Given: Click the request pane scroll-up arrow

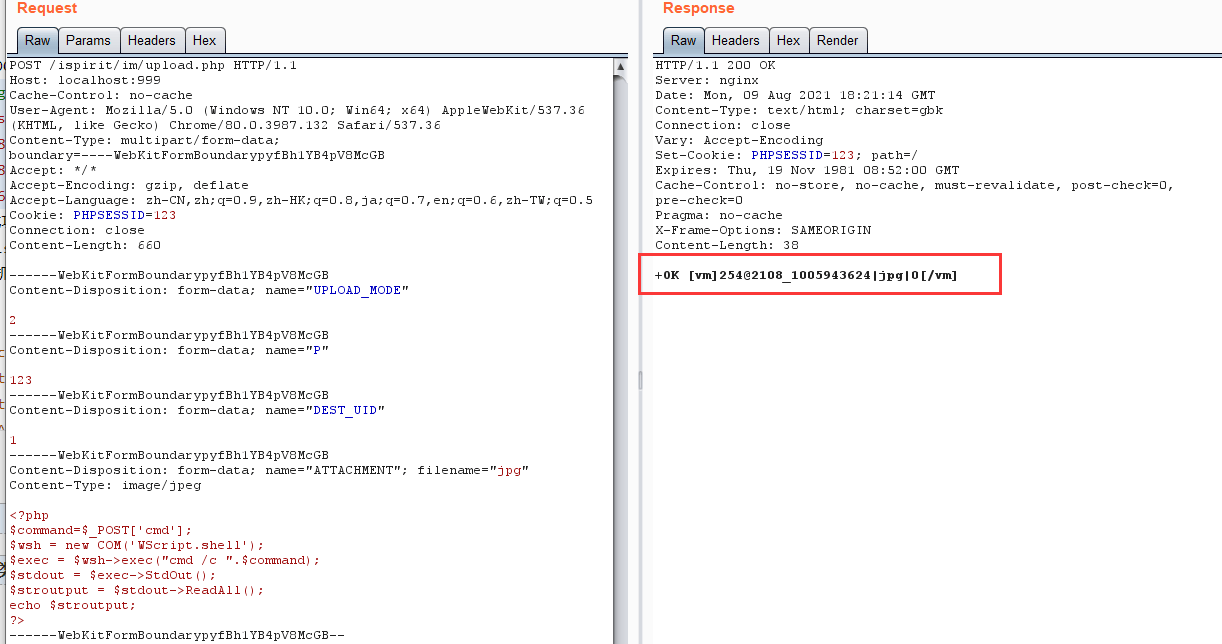Looking at the screenshot, I should 620,66.
